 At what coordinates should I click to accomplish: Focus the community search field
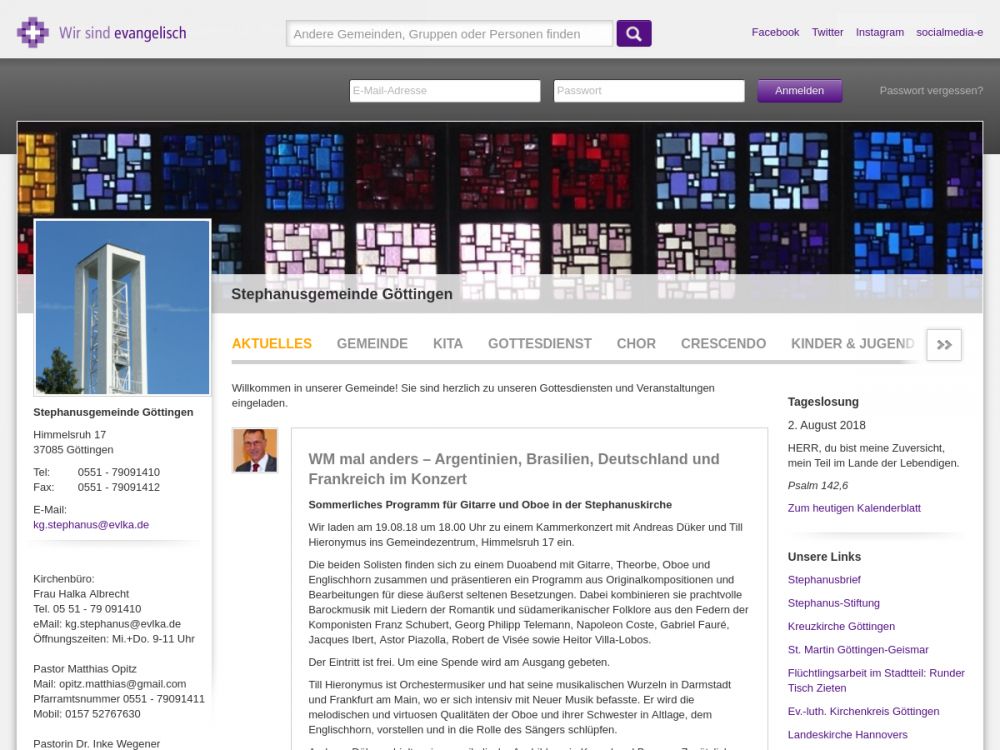pyautogui.click(x=449, y=34)
